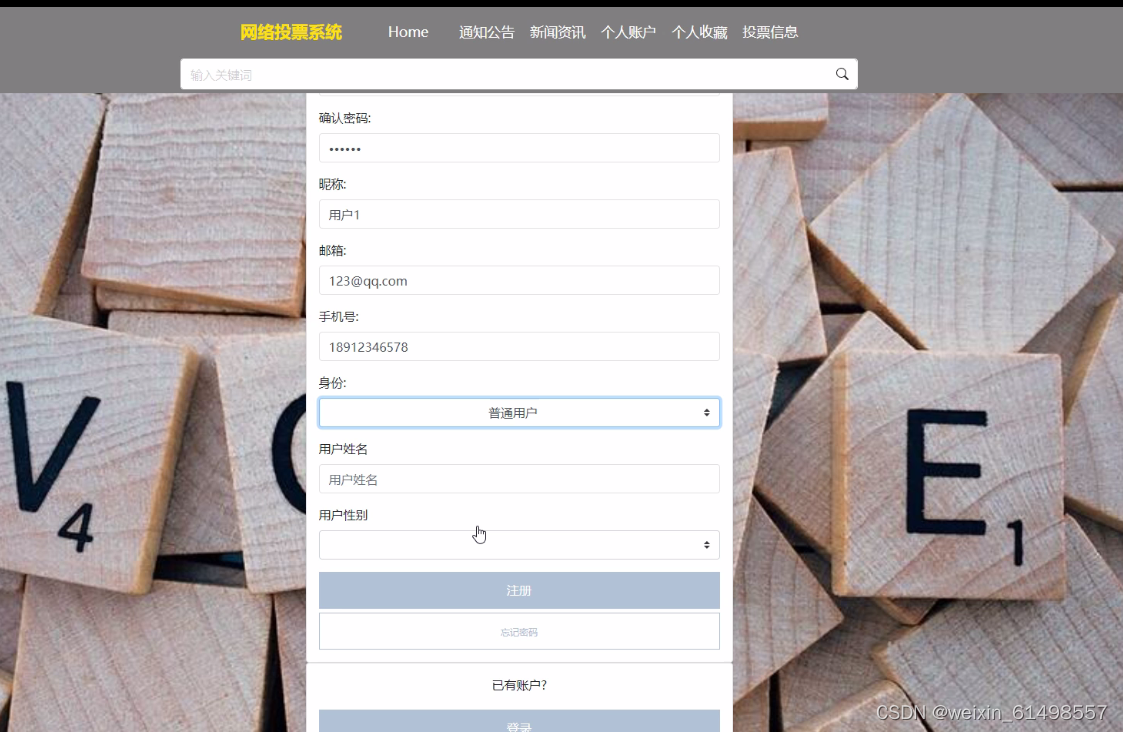
Task: Open the 身份 dropdown showing 普通用户
Action: pyautogui.click(x=519, y=413)
